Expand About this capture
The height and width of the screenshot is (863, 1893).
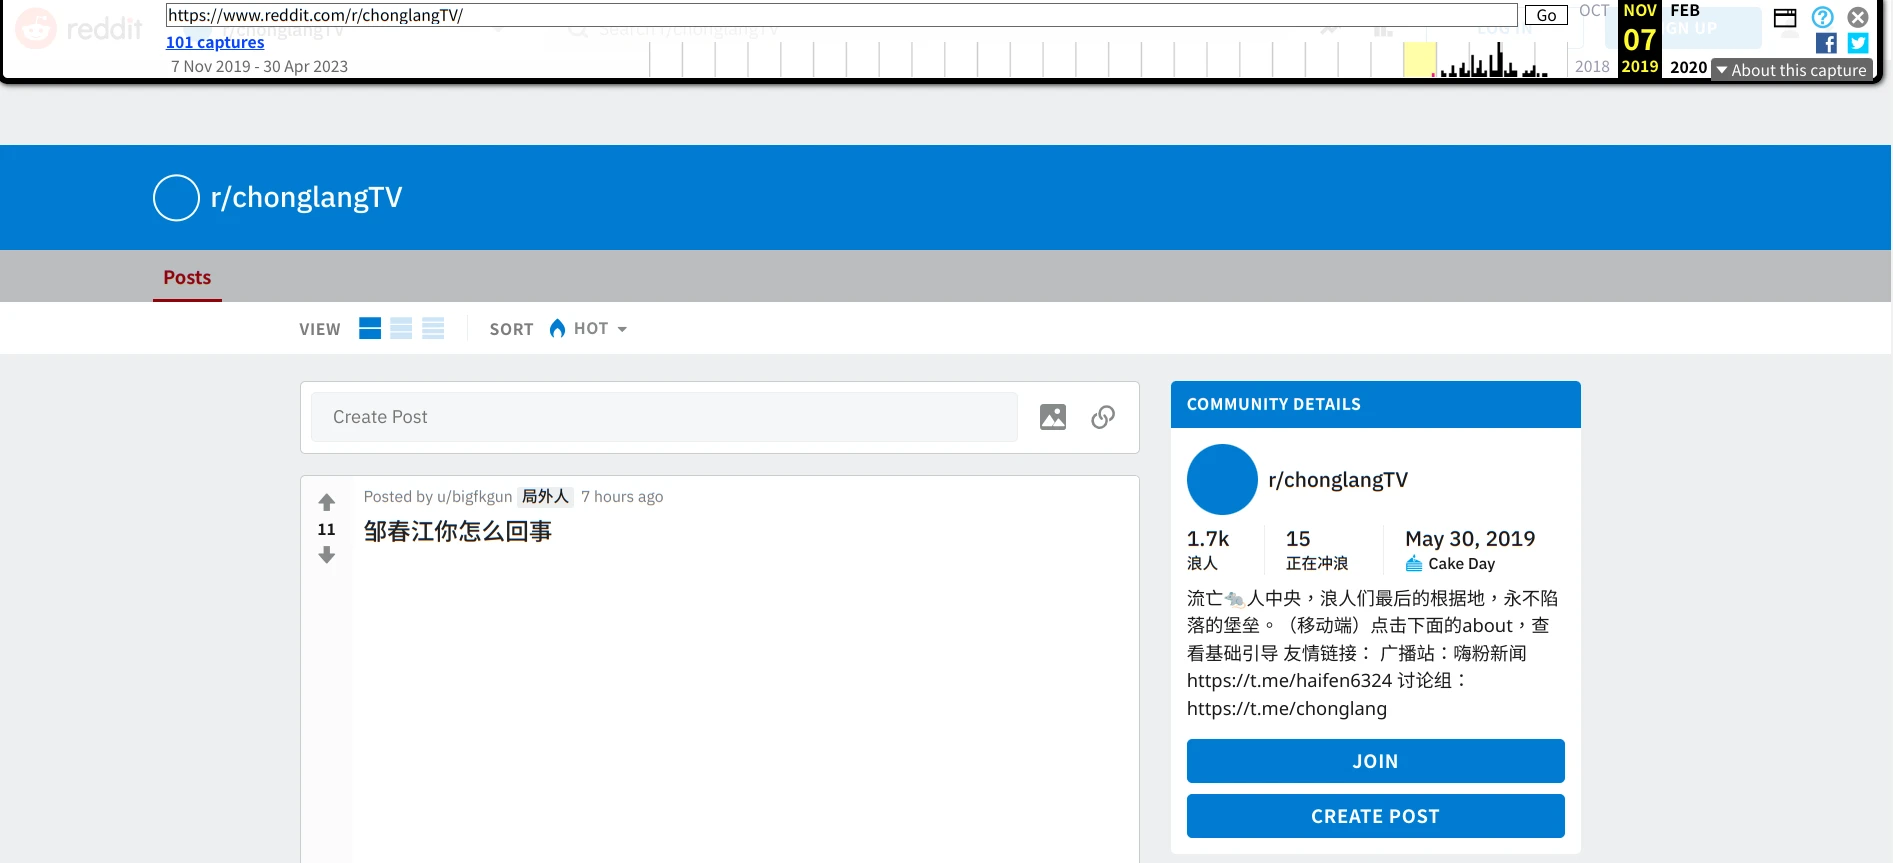(x=1791, y=70)
